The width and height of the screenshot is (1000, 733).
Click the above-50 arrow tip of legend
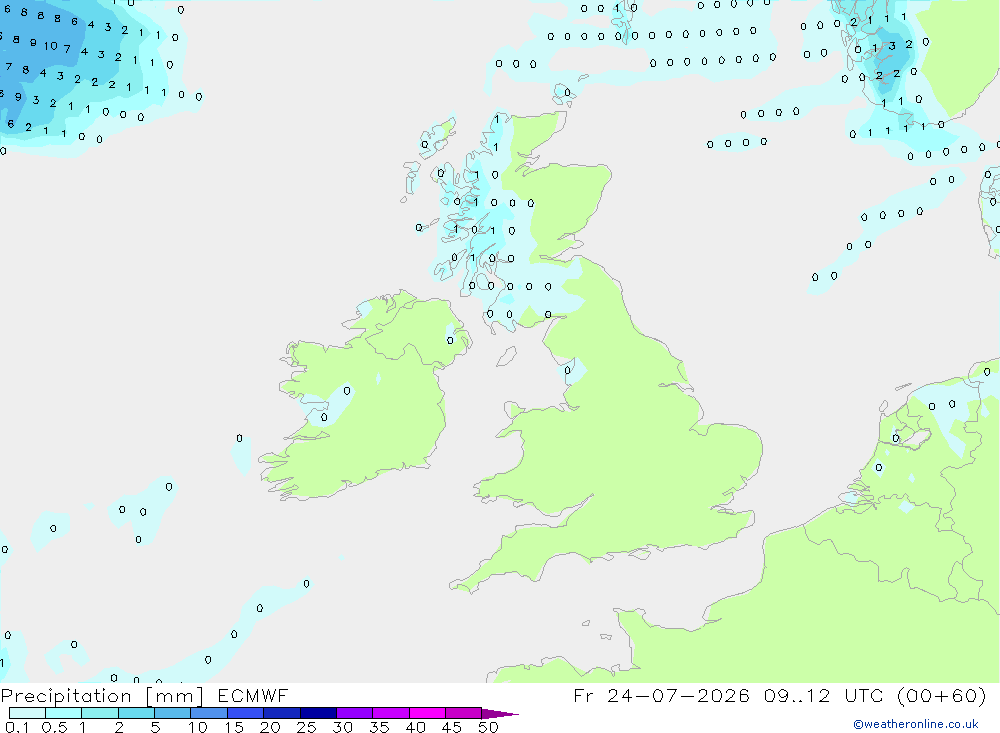tap(500, 714)
